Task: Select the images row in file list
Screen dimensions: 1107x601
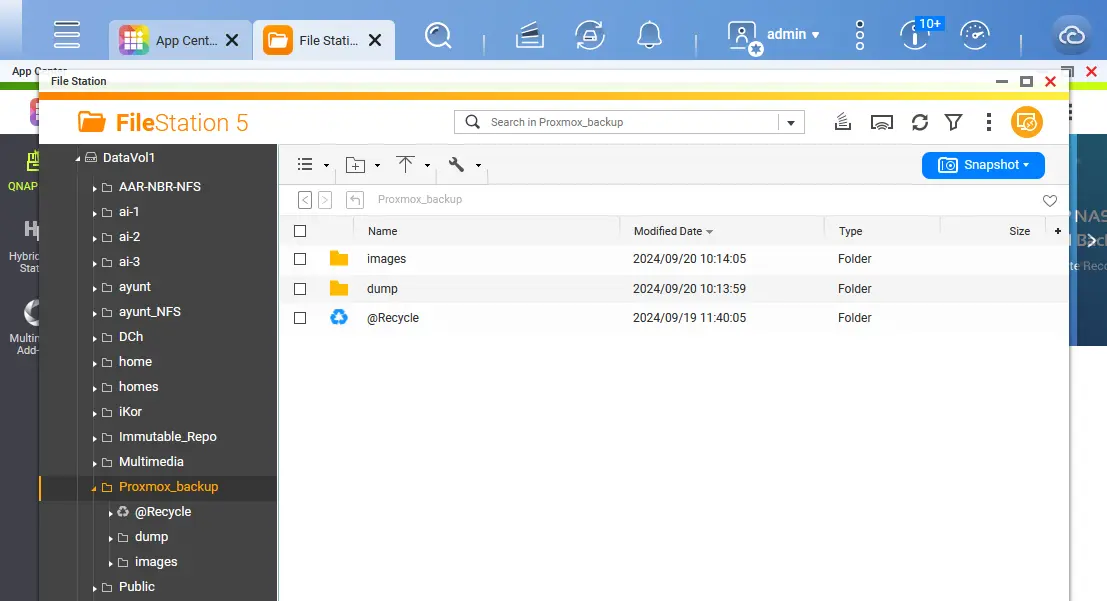Action: (x=674, y=259)
